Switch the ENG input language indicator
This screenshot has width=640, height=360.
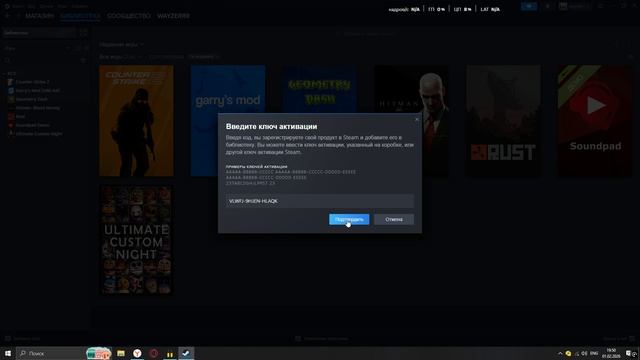click(x=594, y=353)
